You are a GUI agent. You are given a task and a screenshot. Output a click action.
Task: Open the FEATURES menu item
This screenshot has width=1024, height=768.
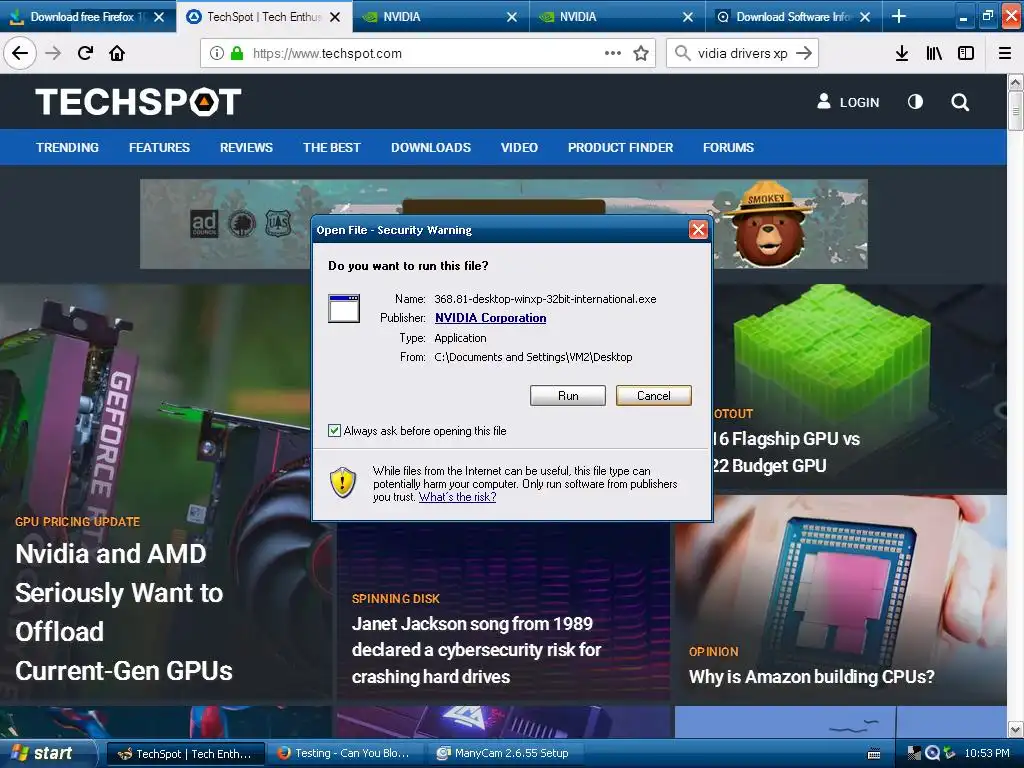(159, 148)
